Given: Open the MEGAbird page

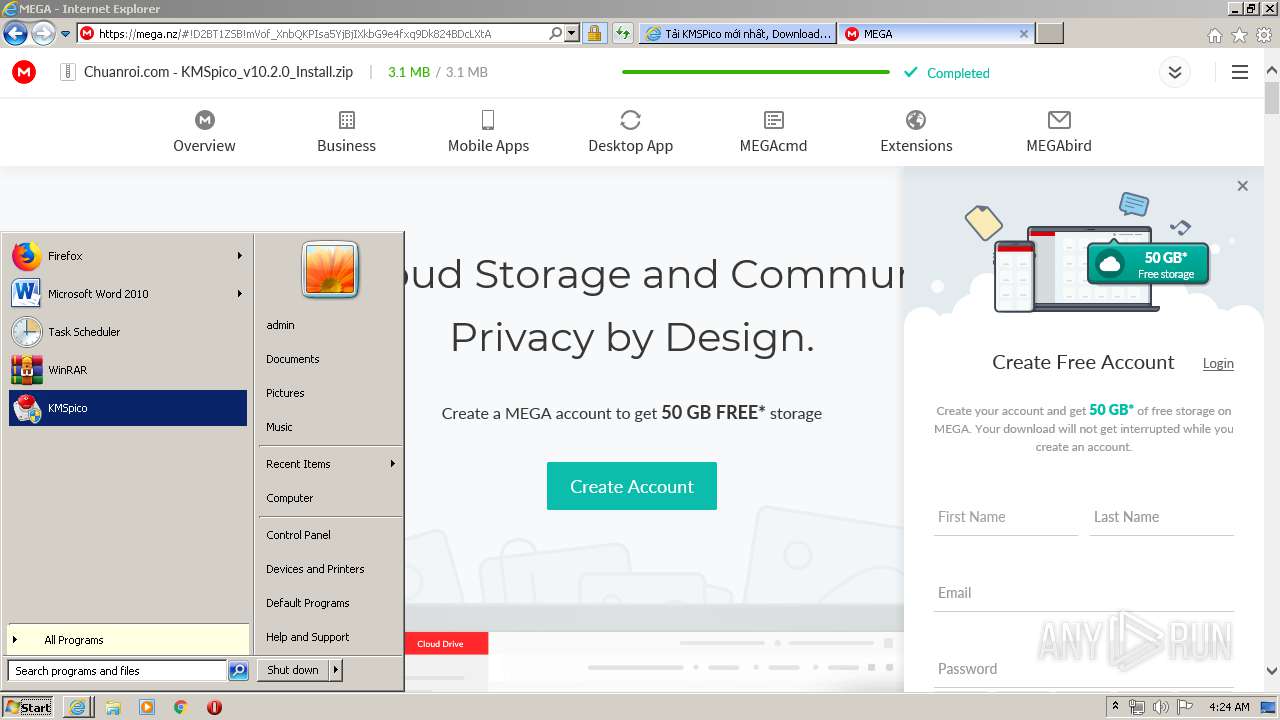Looking at the screenshot, I should 1059,132.
